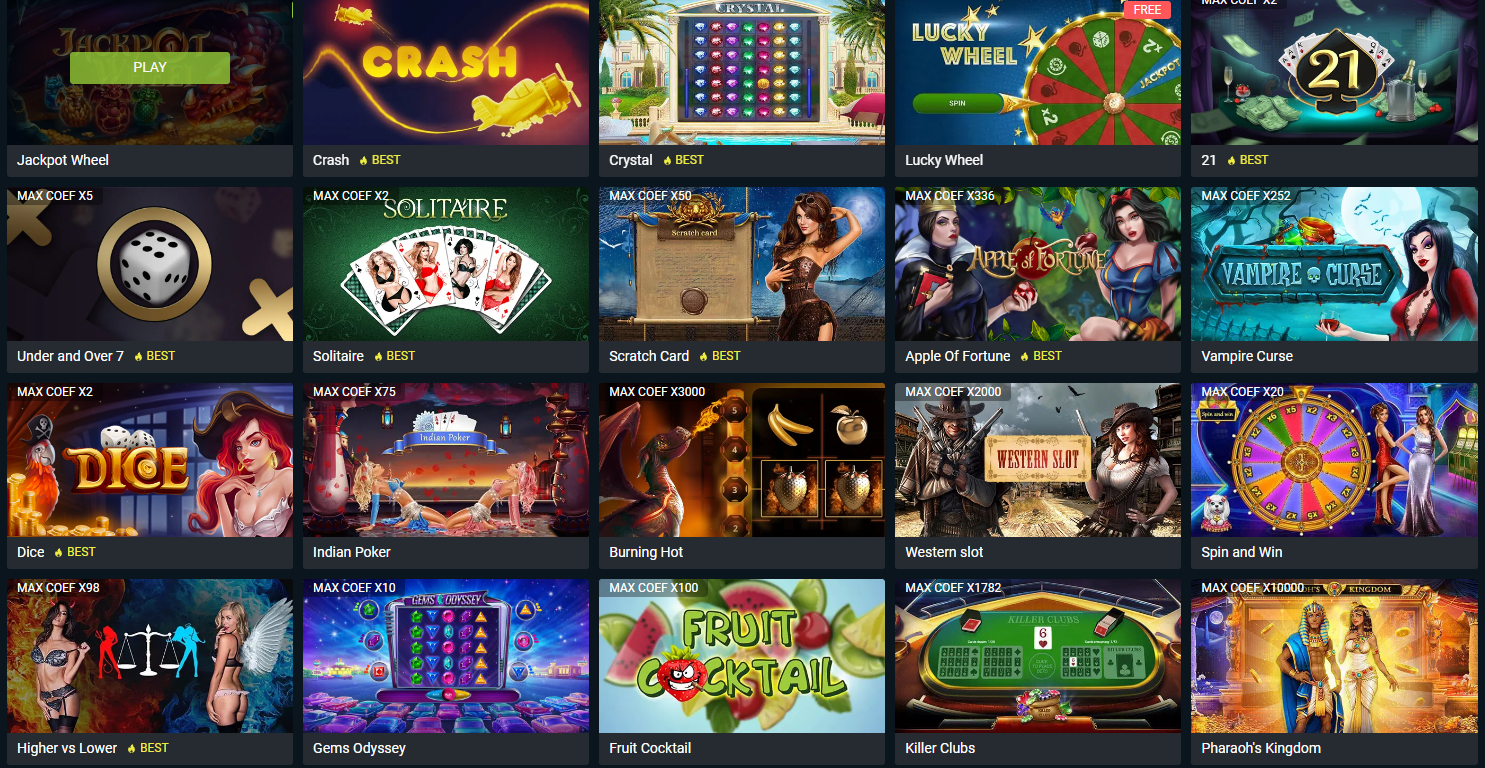Open the Gems Odyssey game thumbnail
This screenshot has height=768, width=1485.
click(446, 656)
